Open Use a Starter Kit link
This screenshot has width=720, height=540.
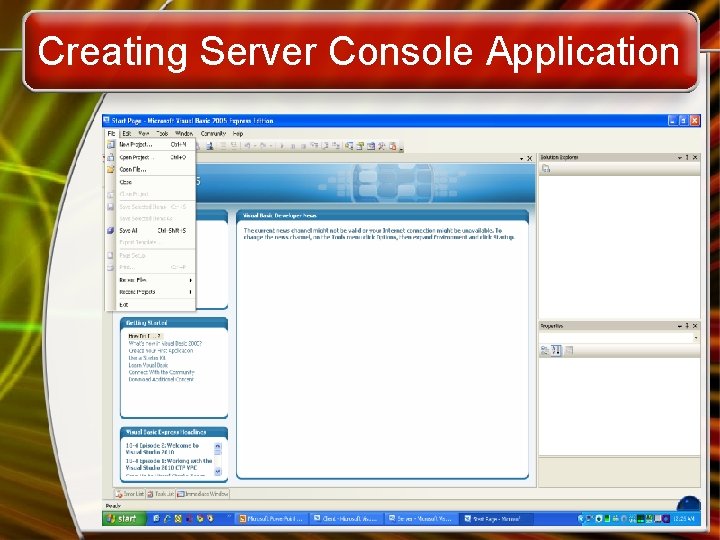click(x=147, y=358)
